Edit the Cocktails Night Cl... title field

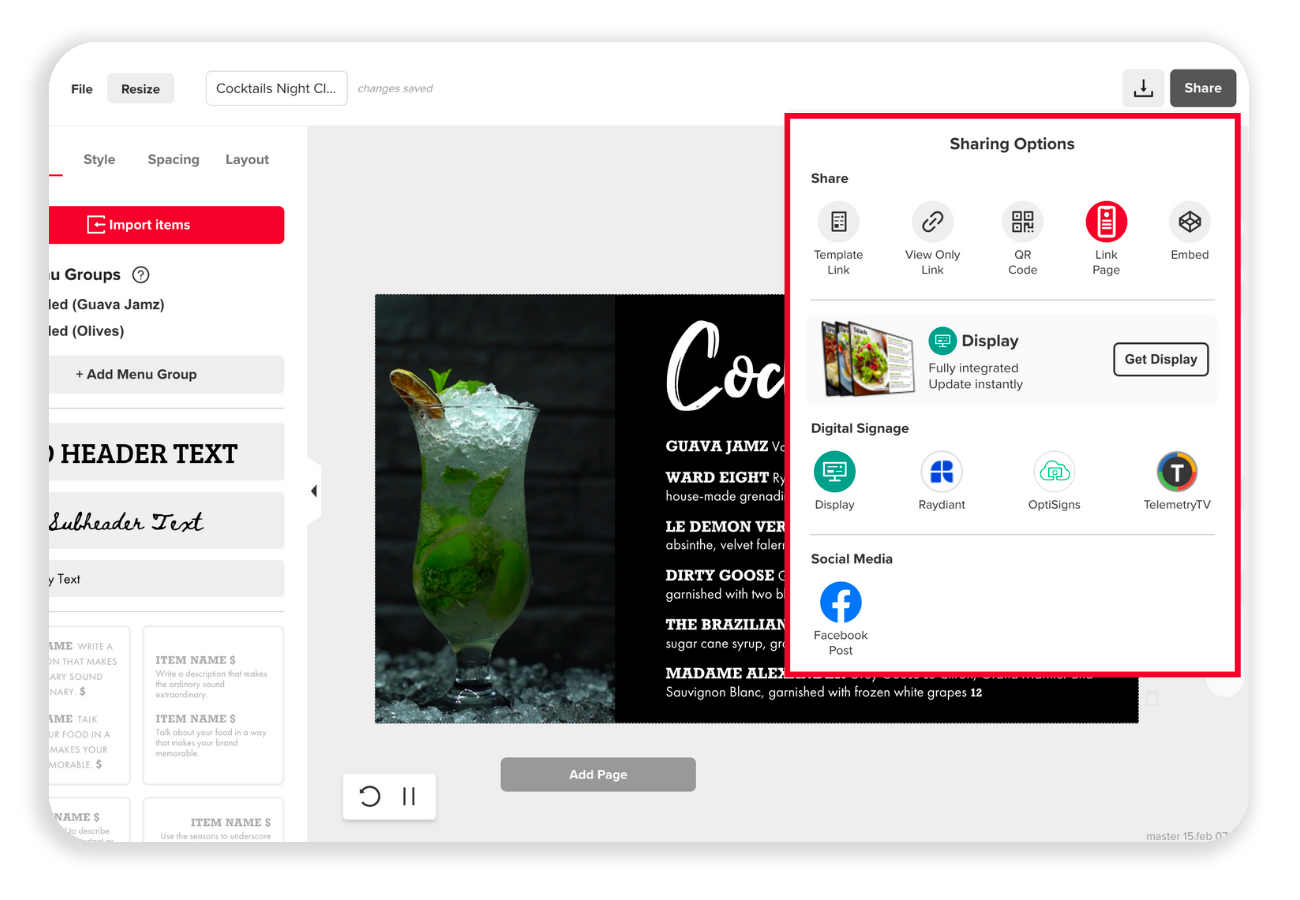pos(277,88)
